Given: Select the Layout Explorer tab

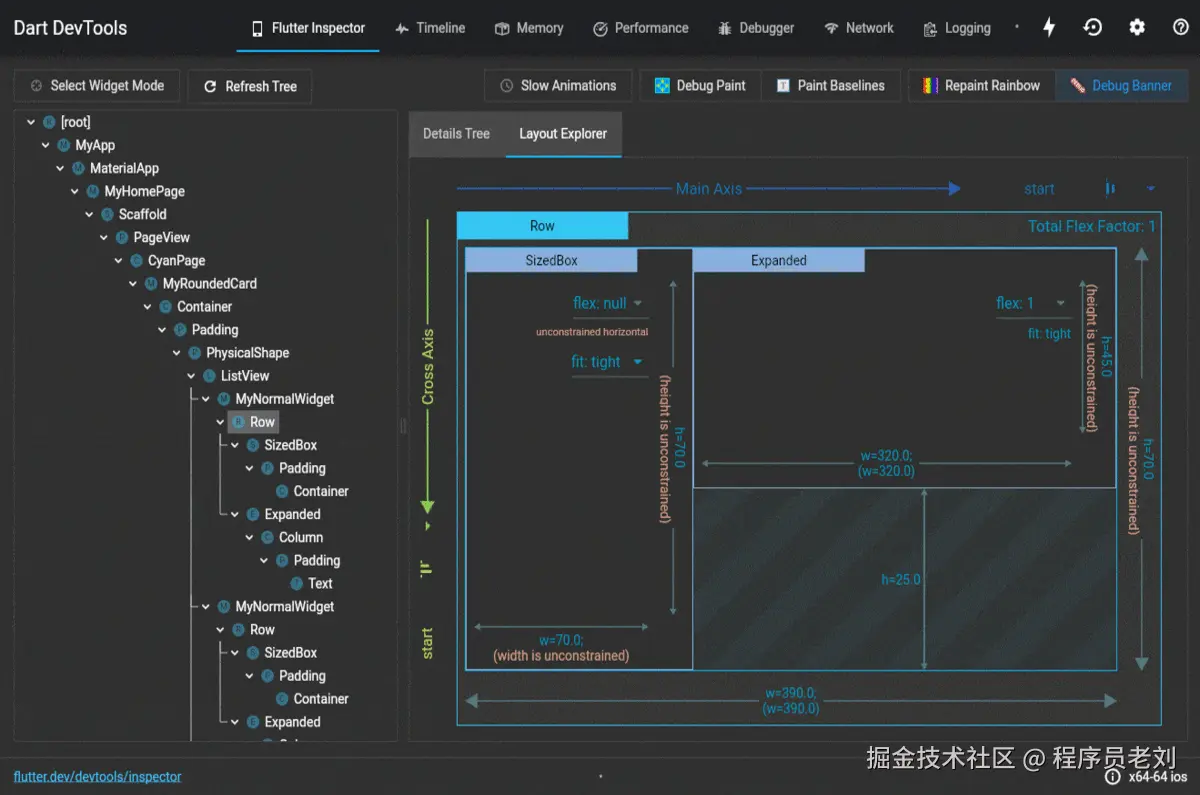Looking at the screenshot, I should coord(563,134).
